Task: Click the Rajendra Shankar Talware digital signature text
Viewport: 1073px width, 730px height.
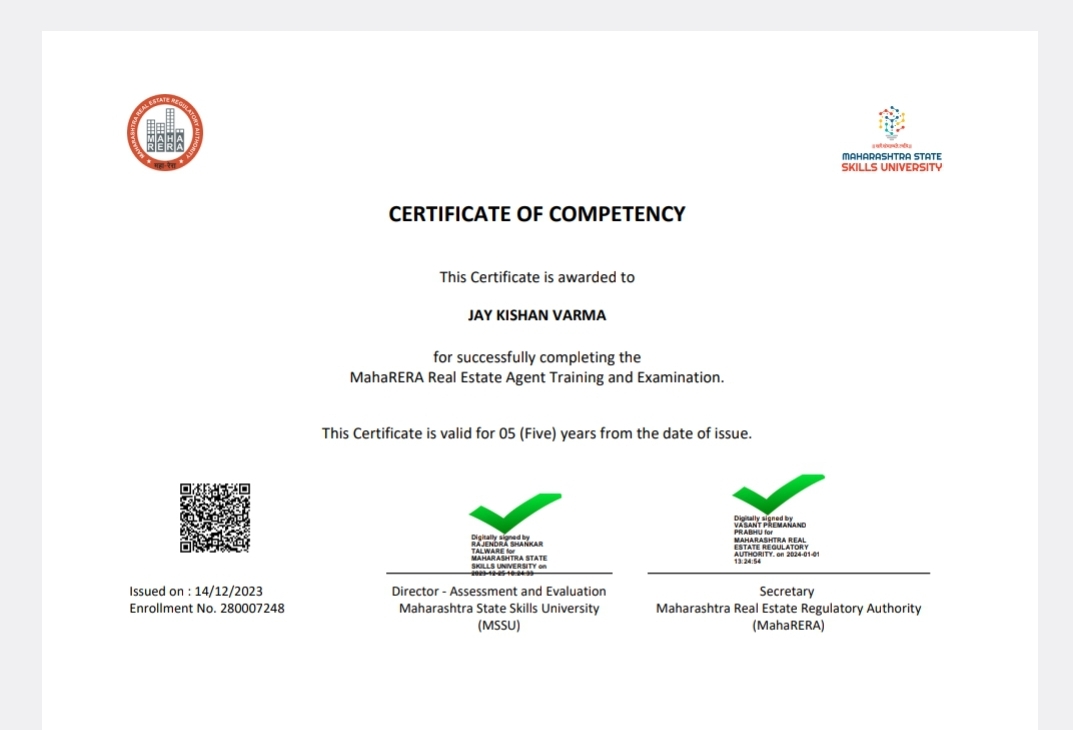Action: pyautogui.click(x=509, y=553)
